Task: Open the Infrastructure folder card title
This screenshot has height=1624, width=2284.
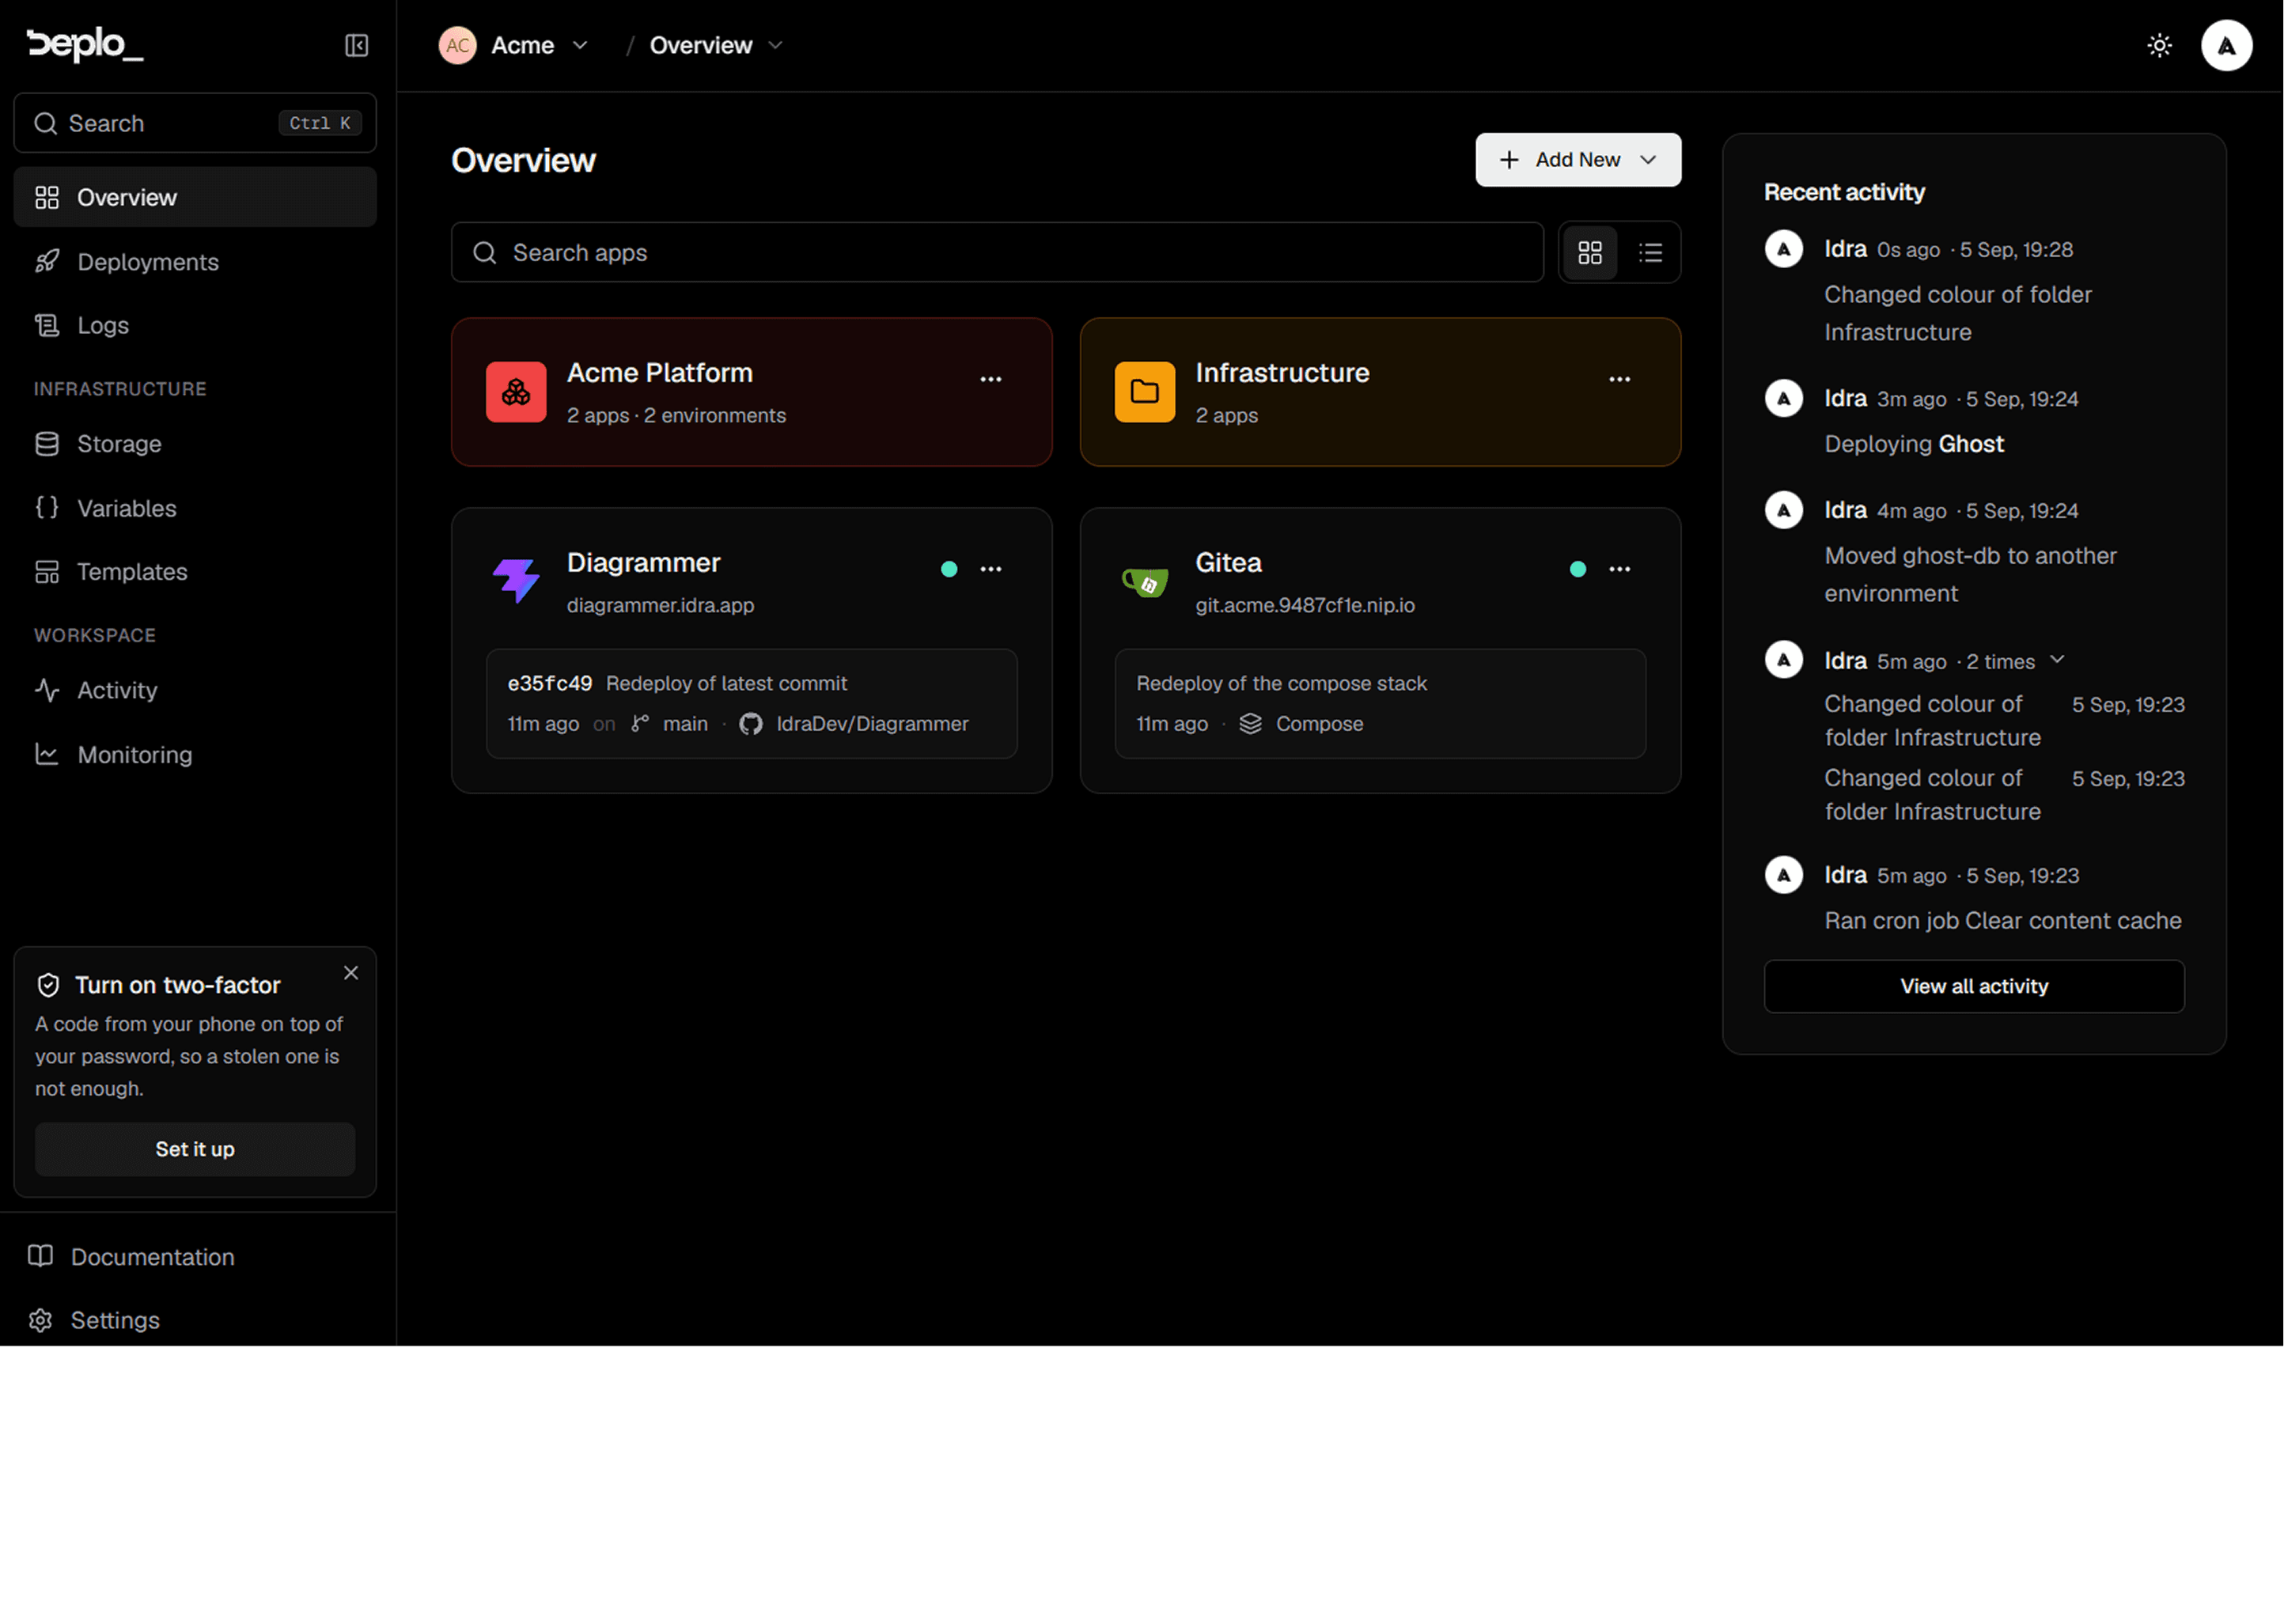Action: (x=1282, y=373)
